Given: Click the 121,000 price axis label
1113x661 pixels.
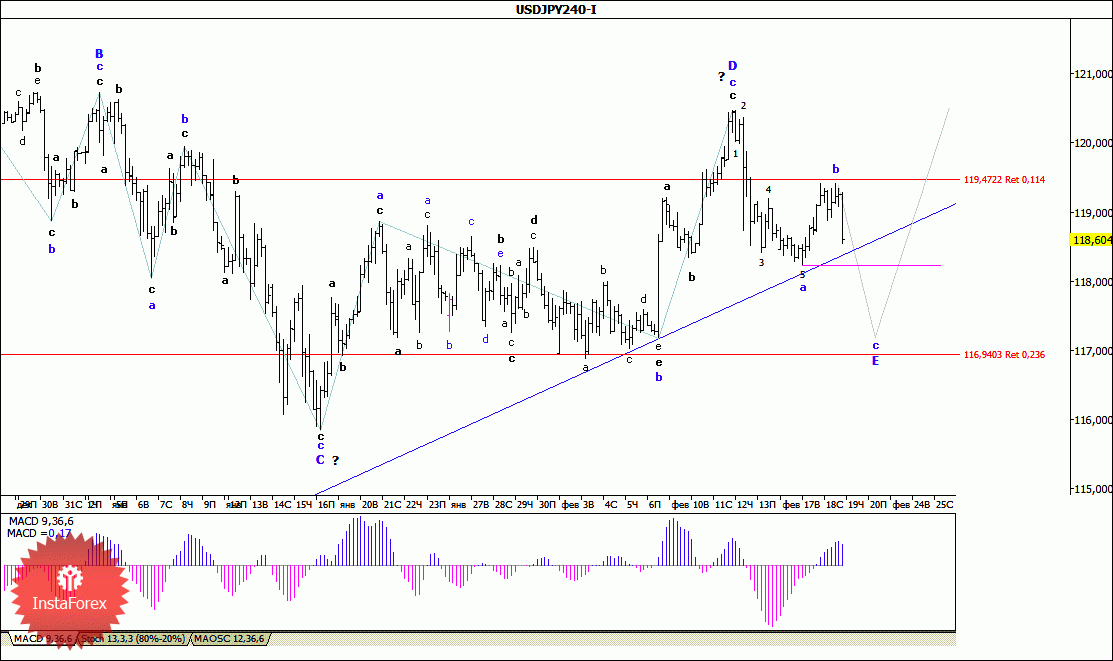Looking at the screenshot, I should click(x=1092, y=74).
